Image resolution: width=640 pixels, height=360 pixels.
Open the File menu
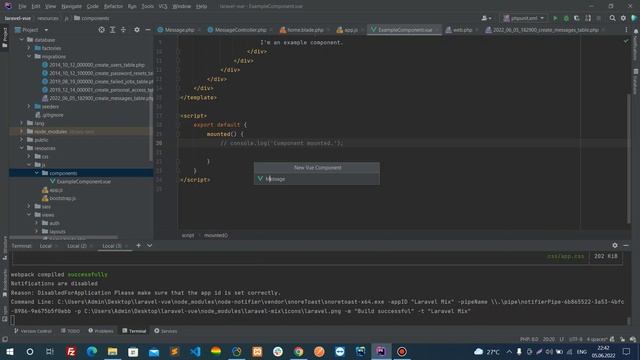(22, 6)
